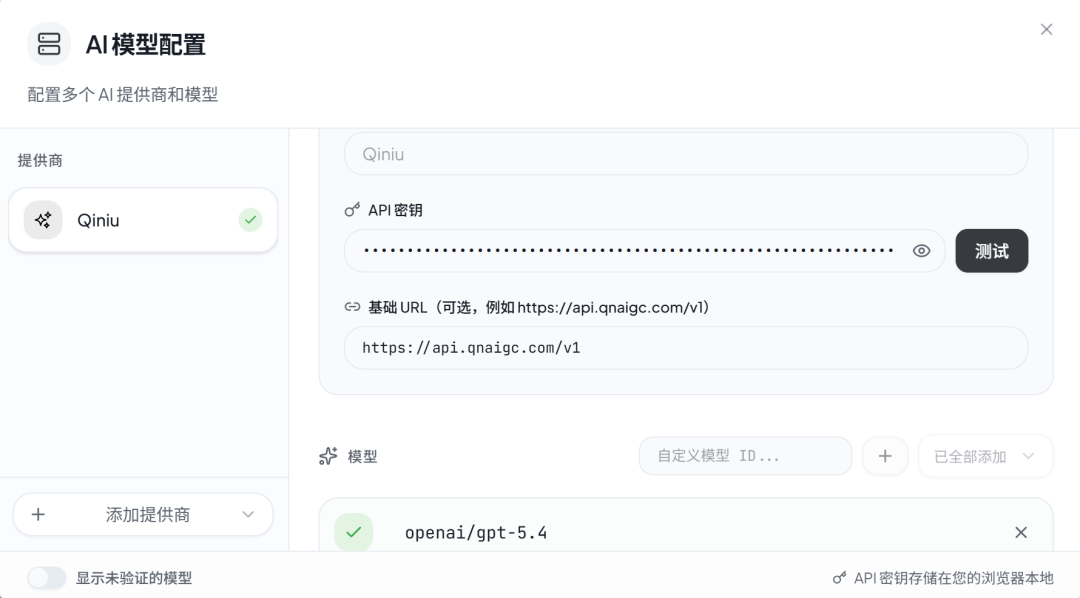
Task: Click the AI 模型配置 header icon
Action: click(x=48, y=44)
